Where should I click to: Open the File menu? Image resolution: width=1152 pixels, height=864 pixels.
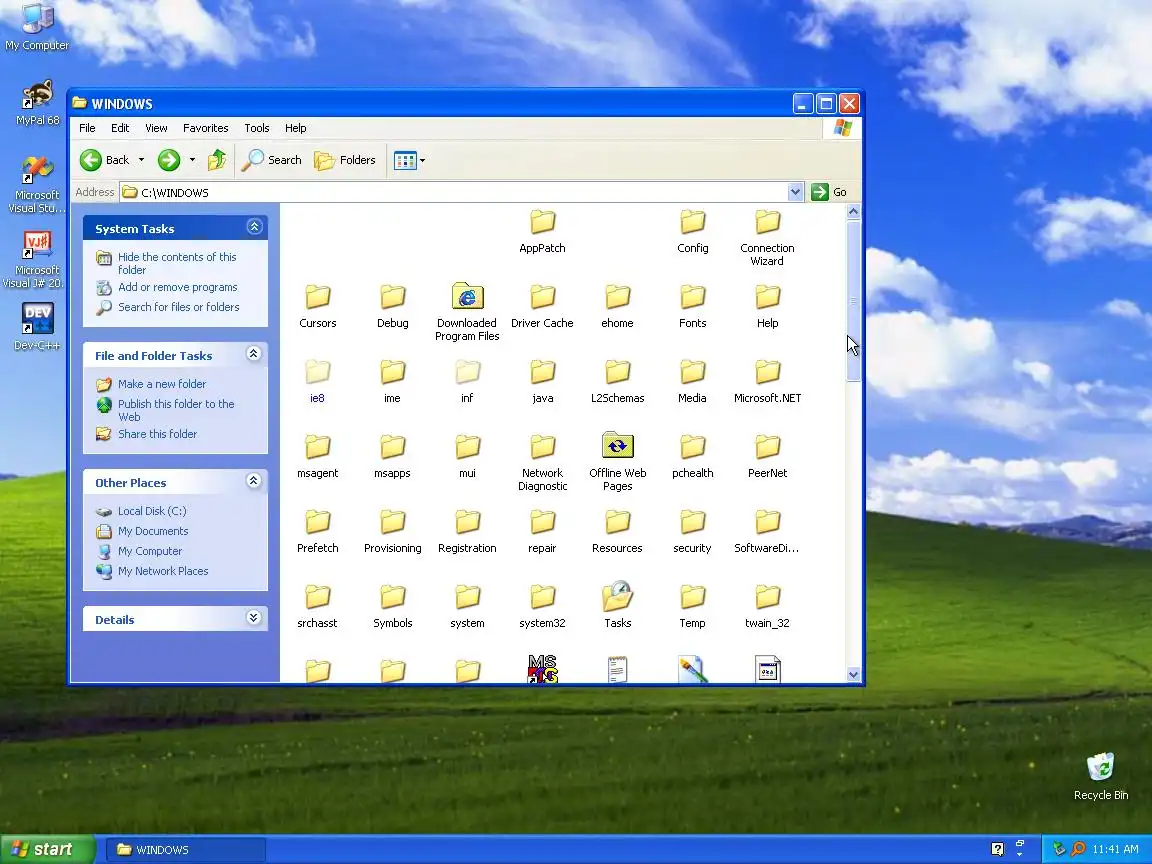pos(87,128)
